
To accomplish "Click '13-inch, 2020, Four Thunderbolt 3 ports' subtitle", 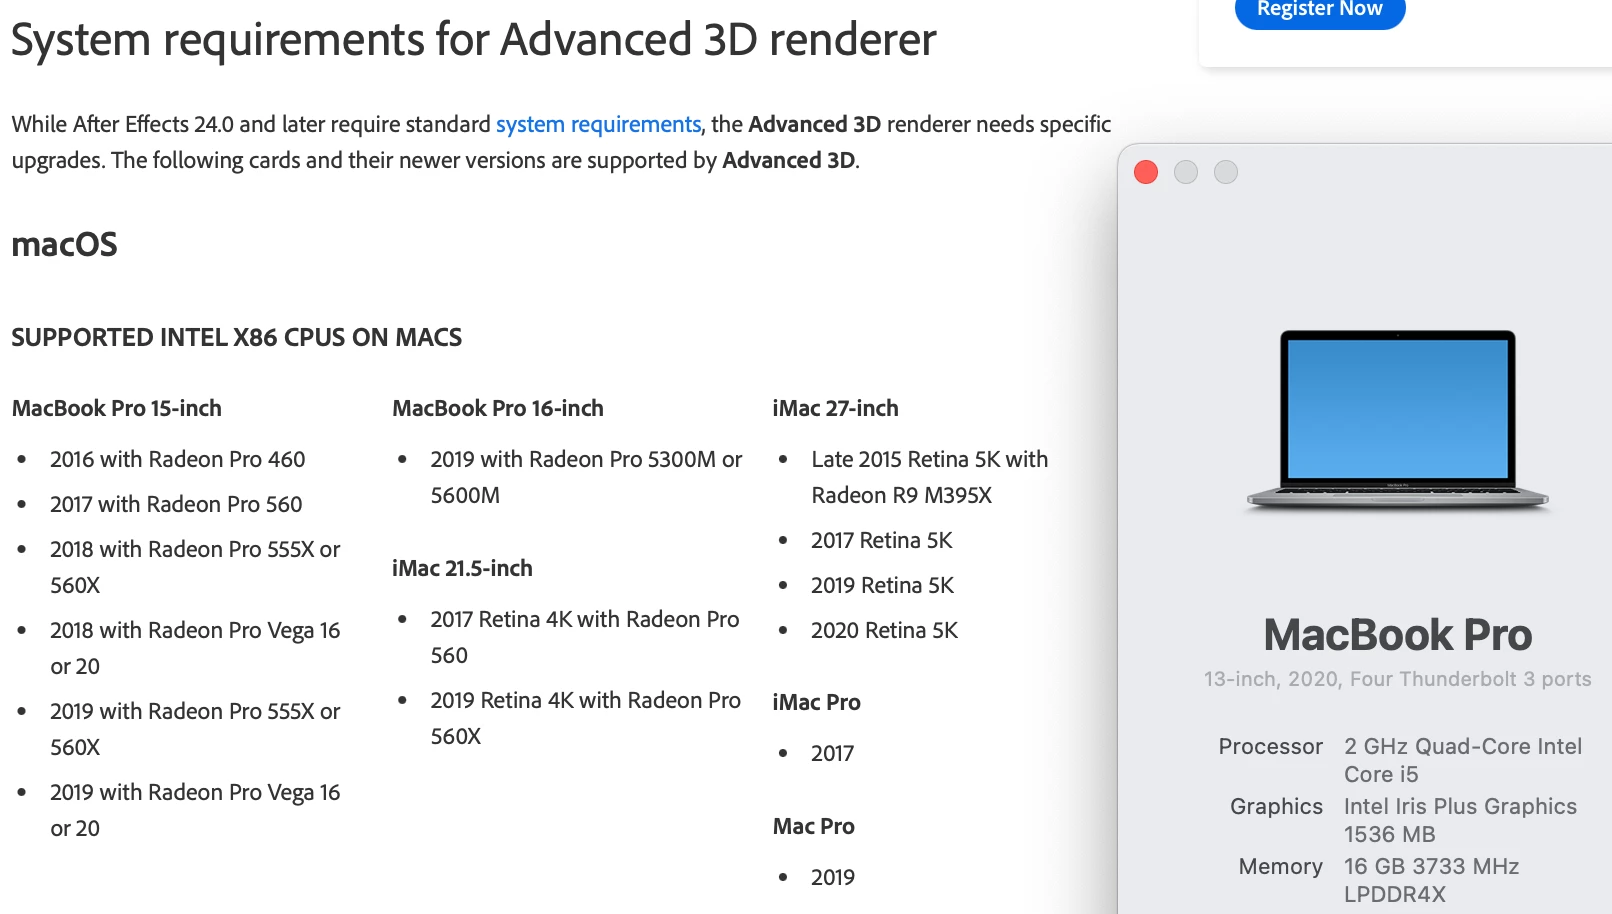I will point(1398,679).
